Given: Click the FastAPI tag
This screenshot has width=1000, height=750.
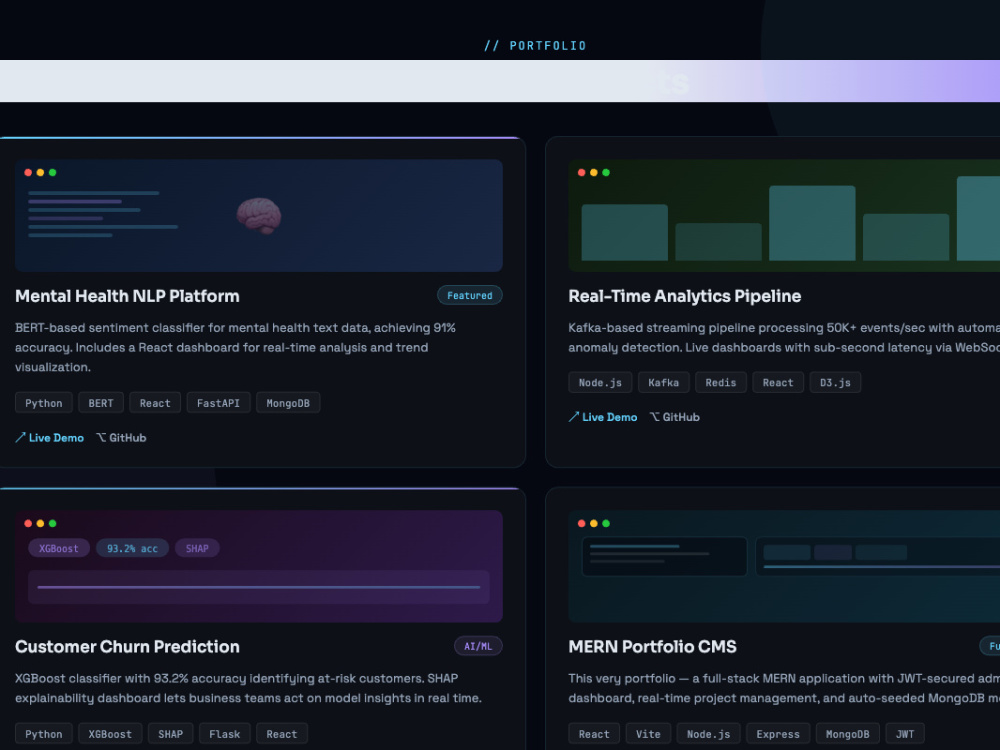Looking at the screenshot, I should pos(218,403).
